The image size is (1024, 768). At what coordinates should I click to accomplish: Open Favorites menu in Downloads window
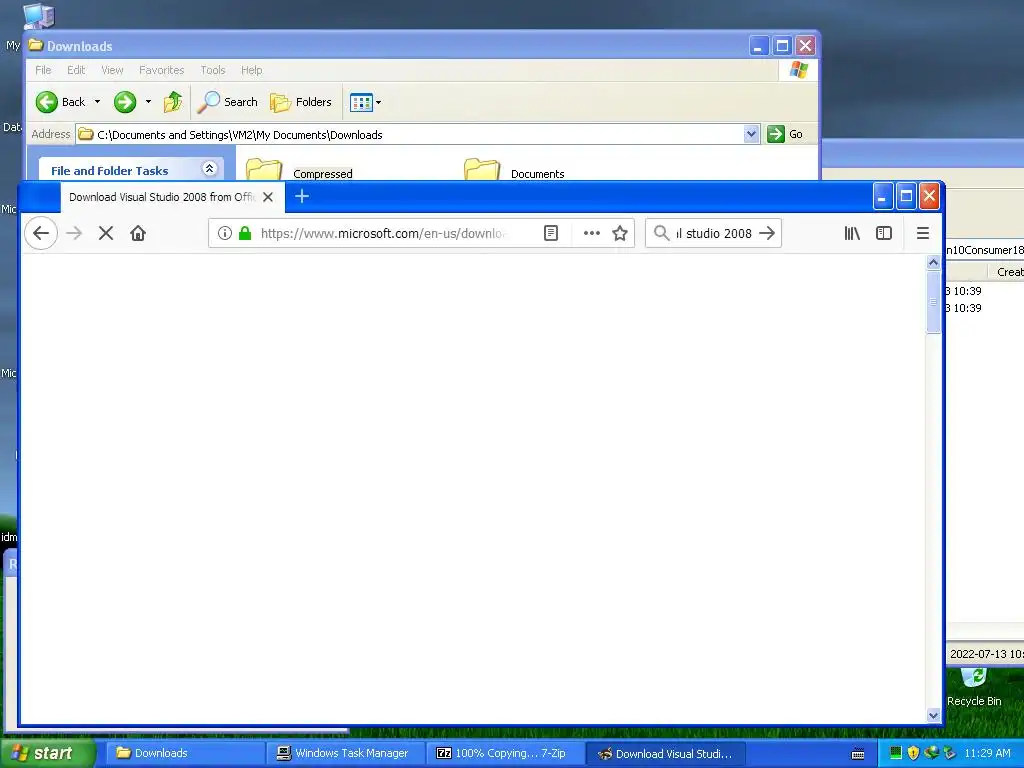pyautogui.click(x=161, y=70)
